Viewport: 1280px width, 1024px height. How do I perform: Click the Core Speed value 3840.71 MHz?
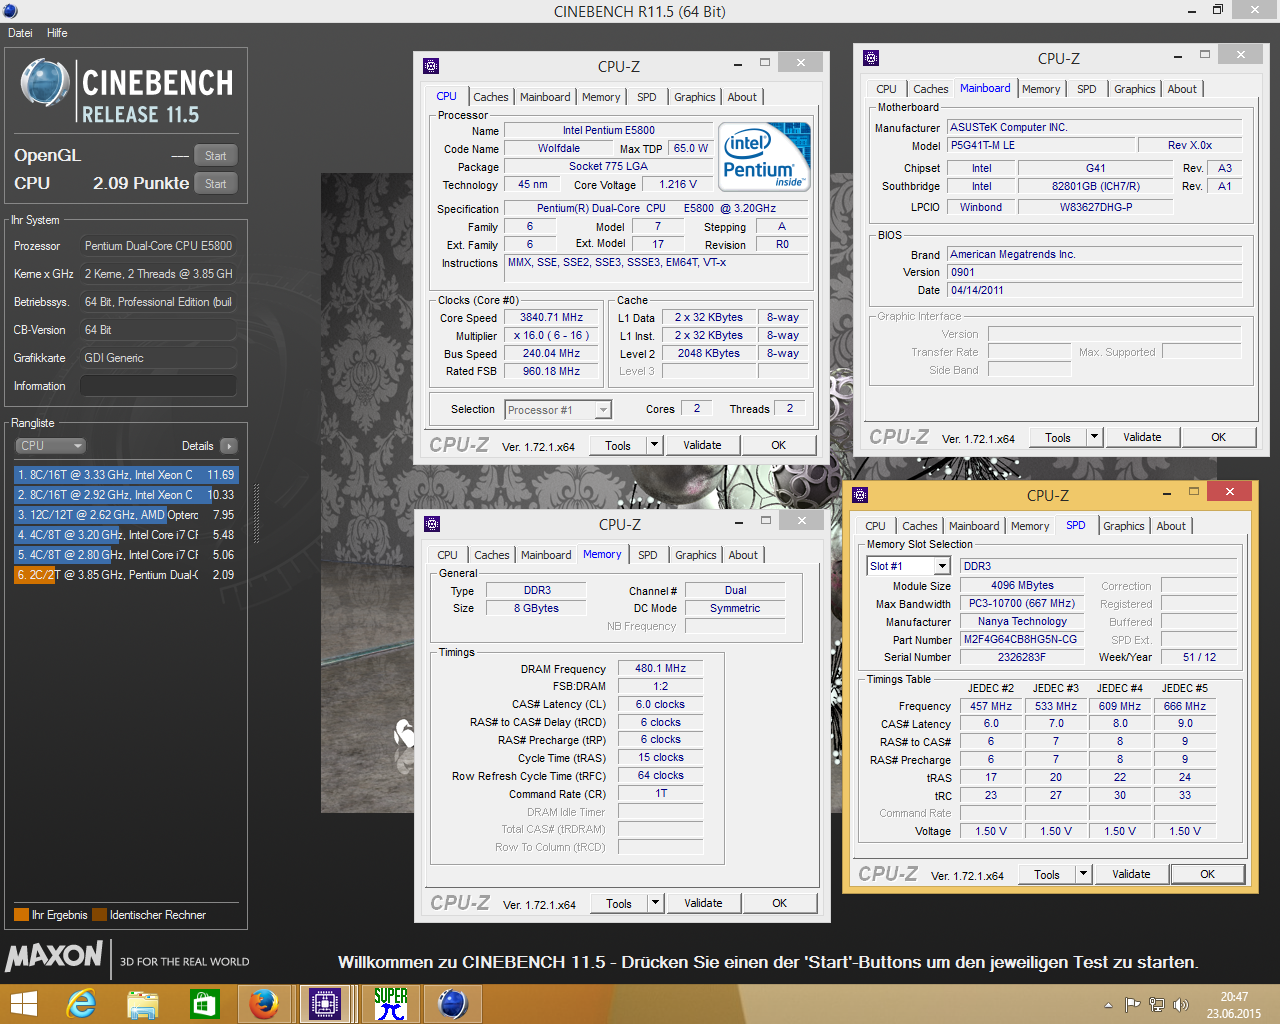tap(551, 317)
